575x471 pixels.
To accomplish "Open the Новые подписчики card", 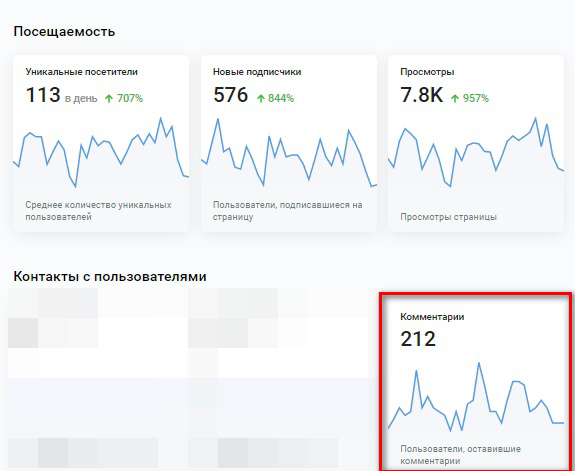I will pyautogui.click(x=289, y=143).
